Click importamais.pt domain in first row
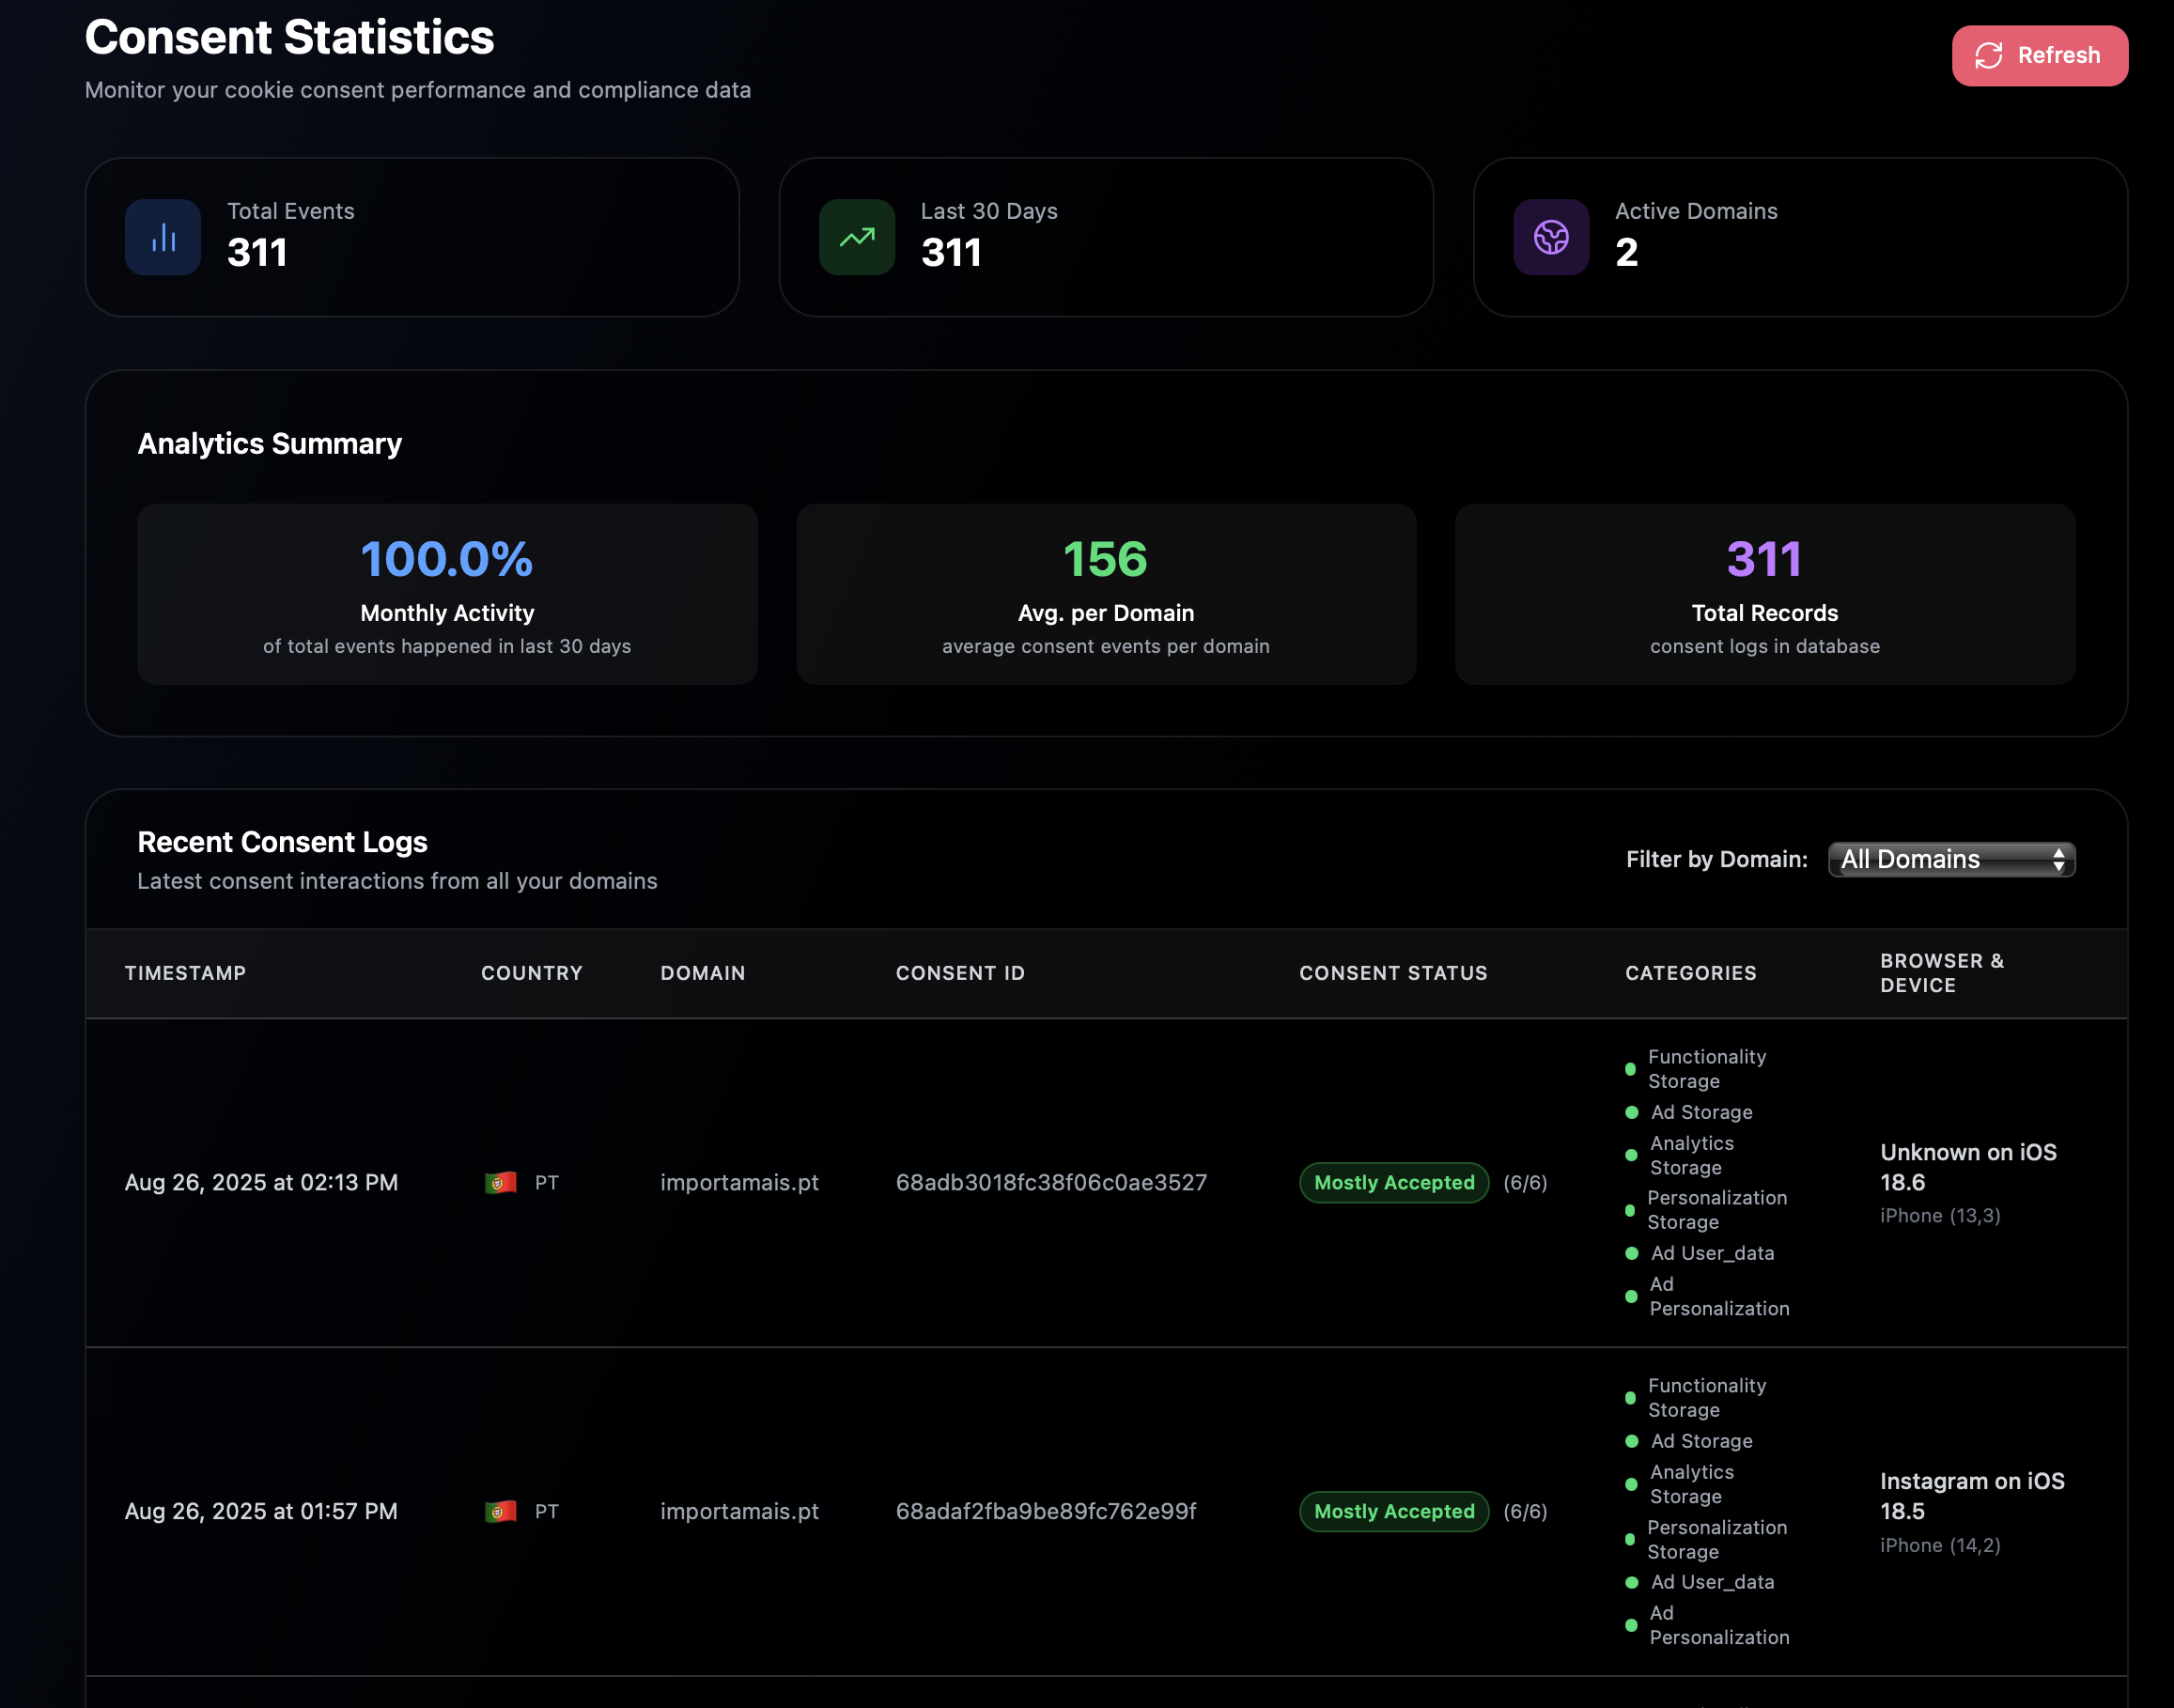This screenshot has height=1708, width=2174. [x=739, y=1182]
